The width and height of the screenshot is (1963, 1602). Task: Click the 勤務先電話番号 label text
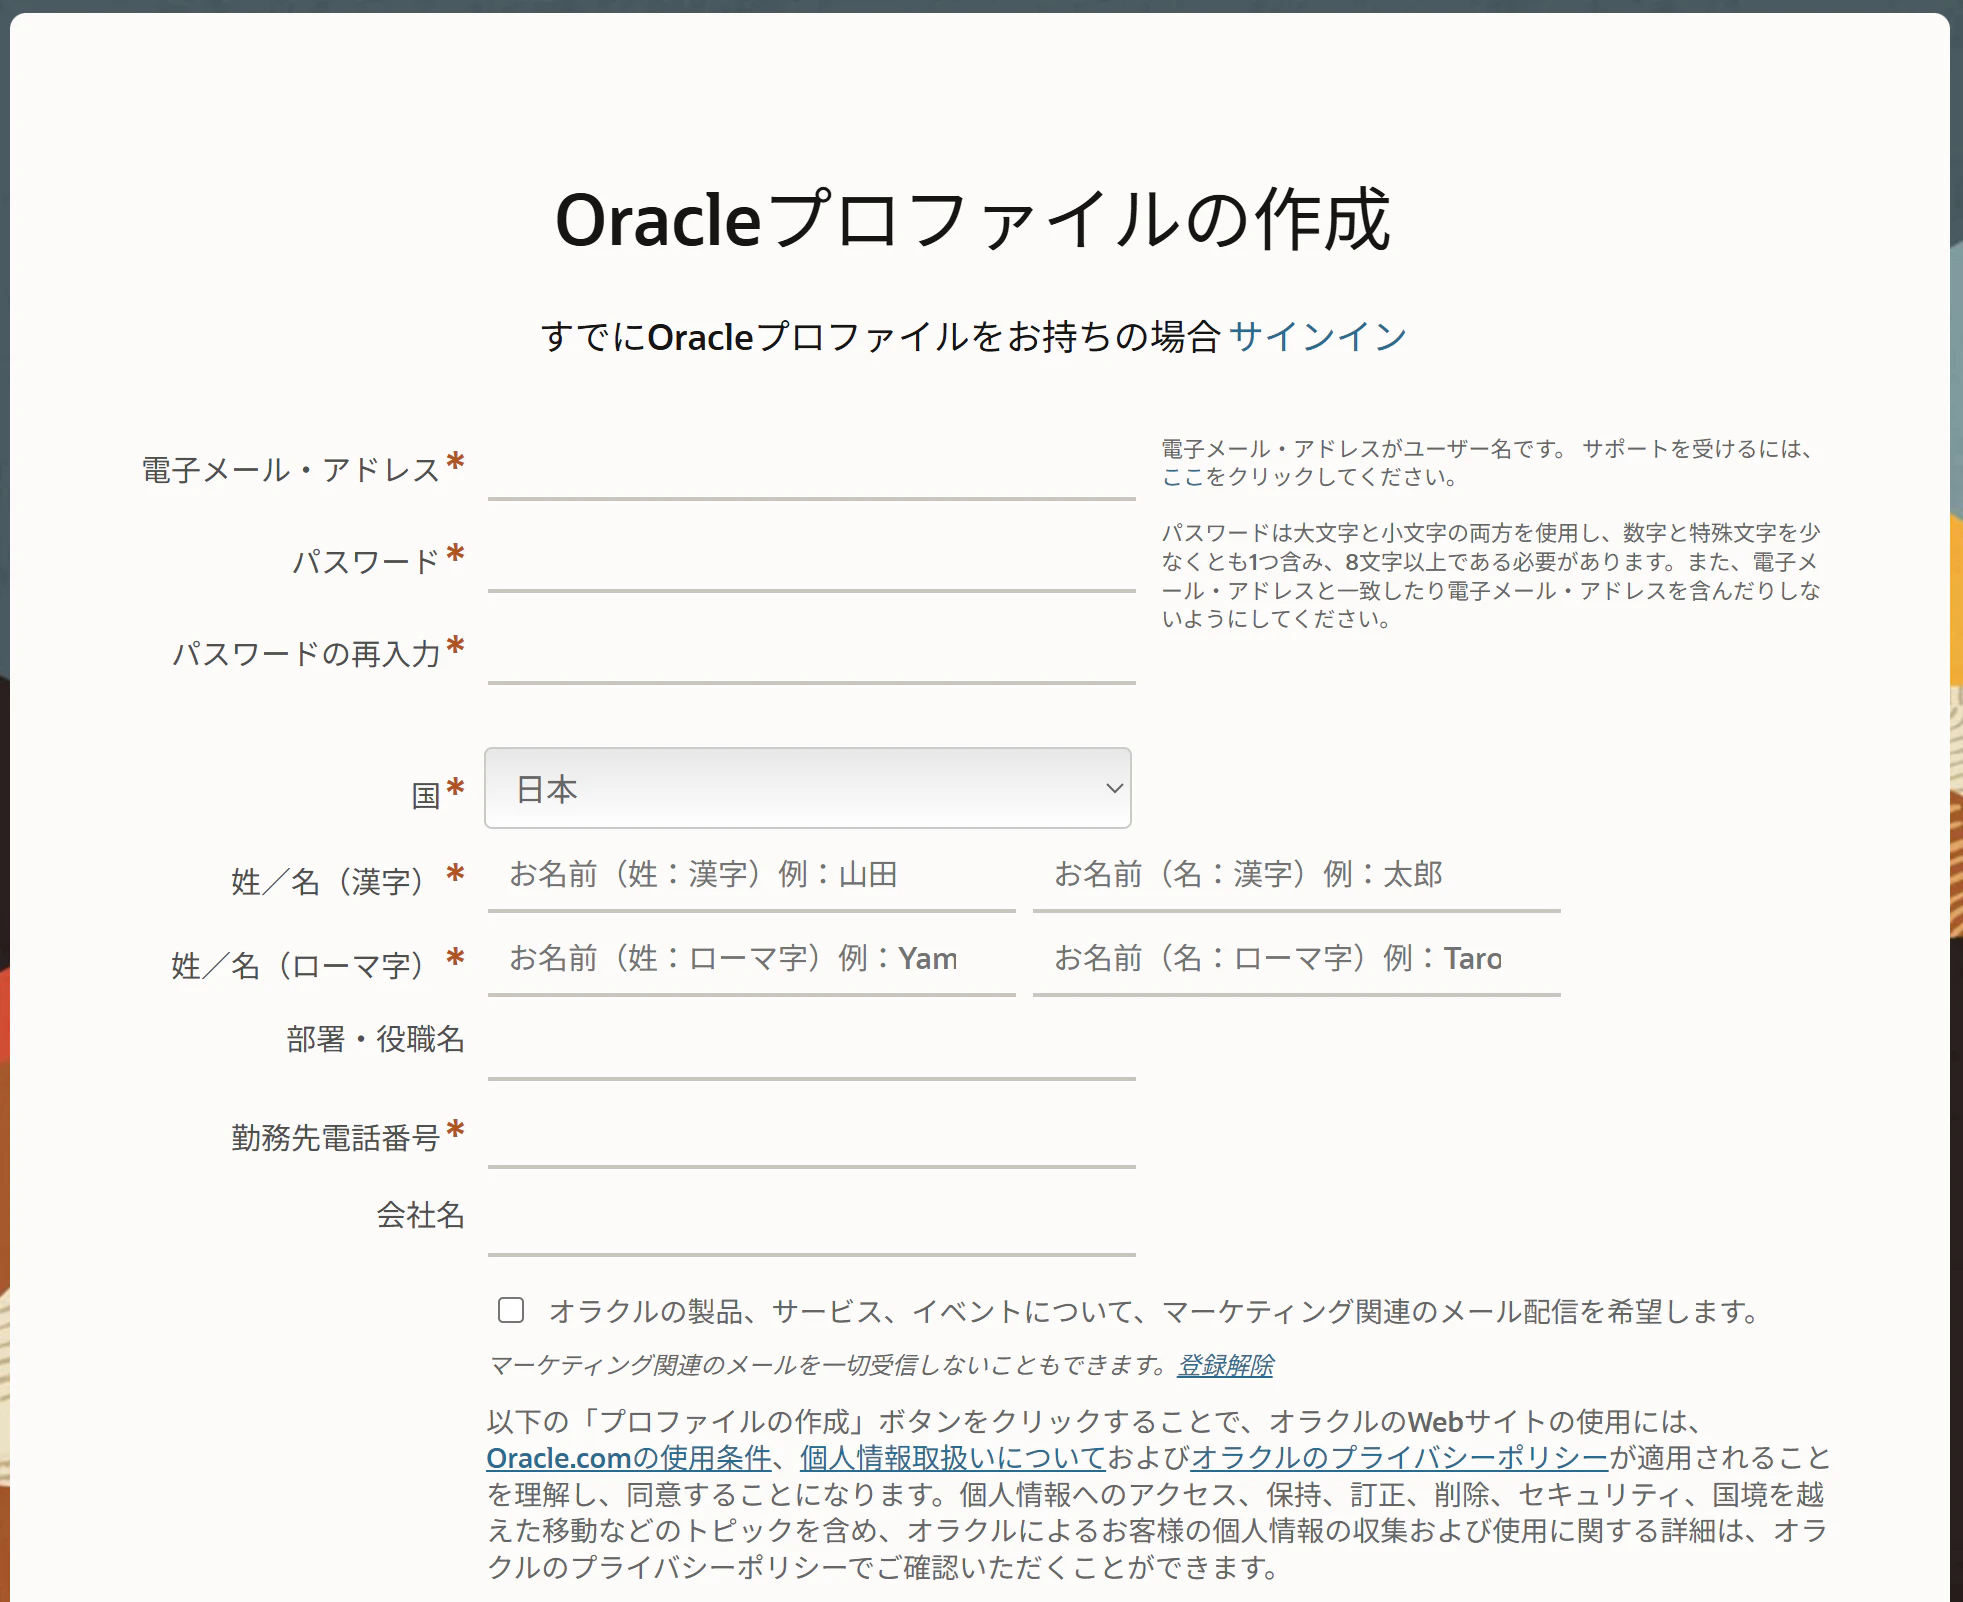point(336,1138)
